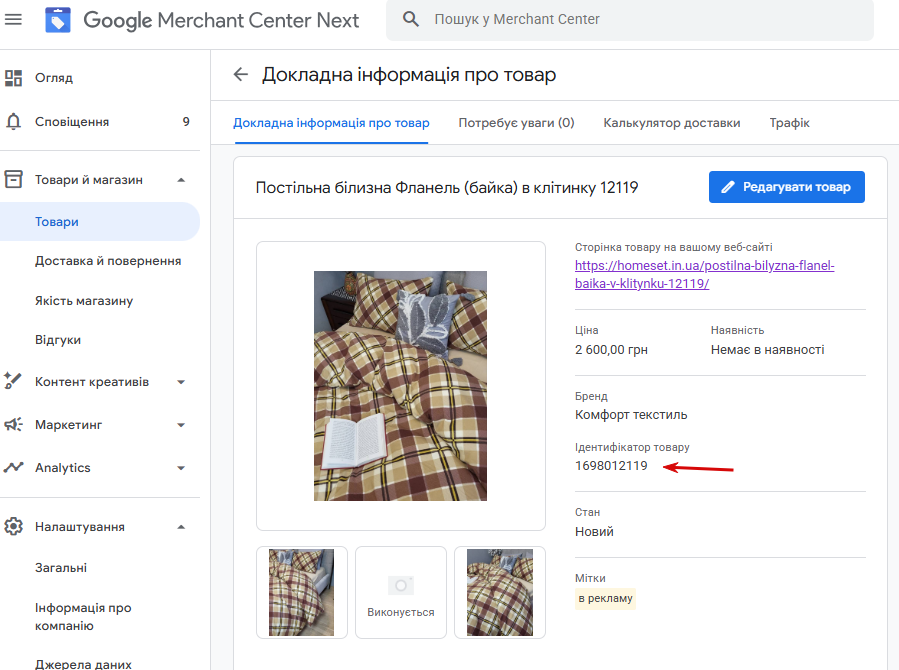The width and height of the screenshot is (899, 670).
Task: Open the Калькулятор доставки tab
Action: 671,123
